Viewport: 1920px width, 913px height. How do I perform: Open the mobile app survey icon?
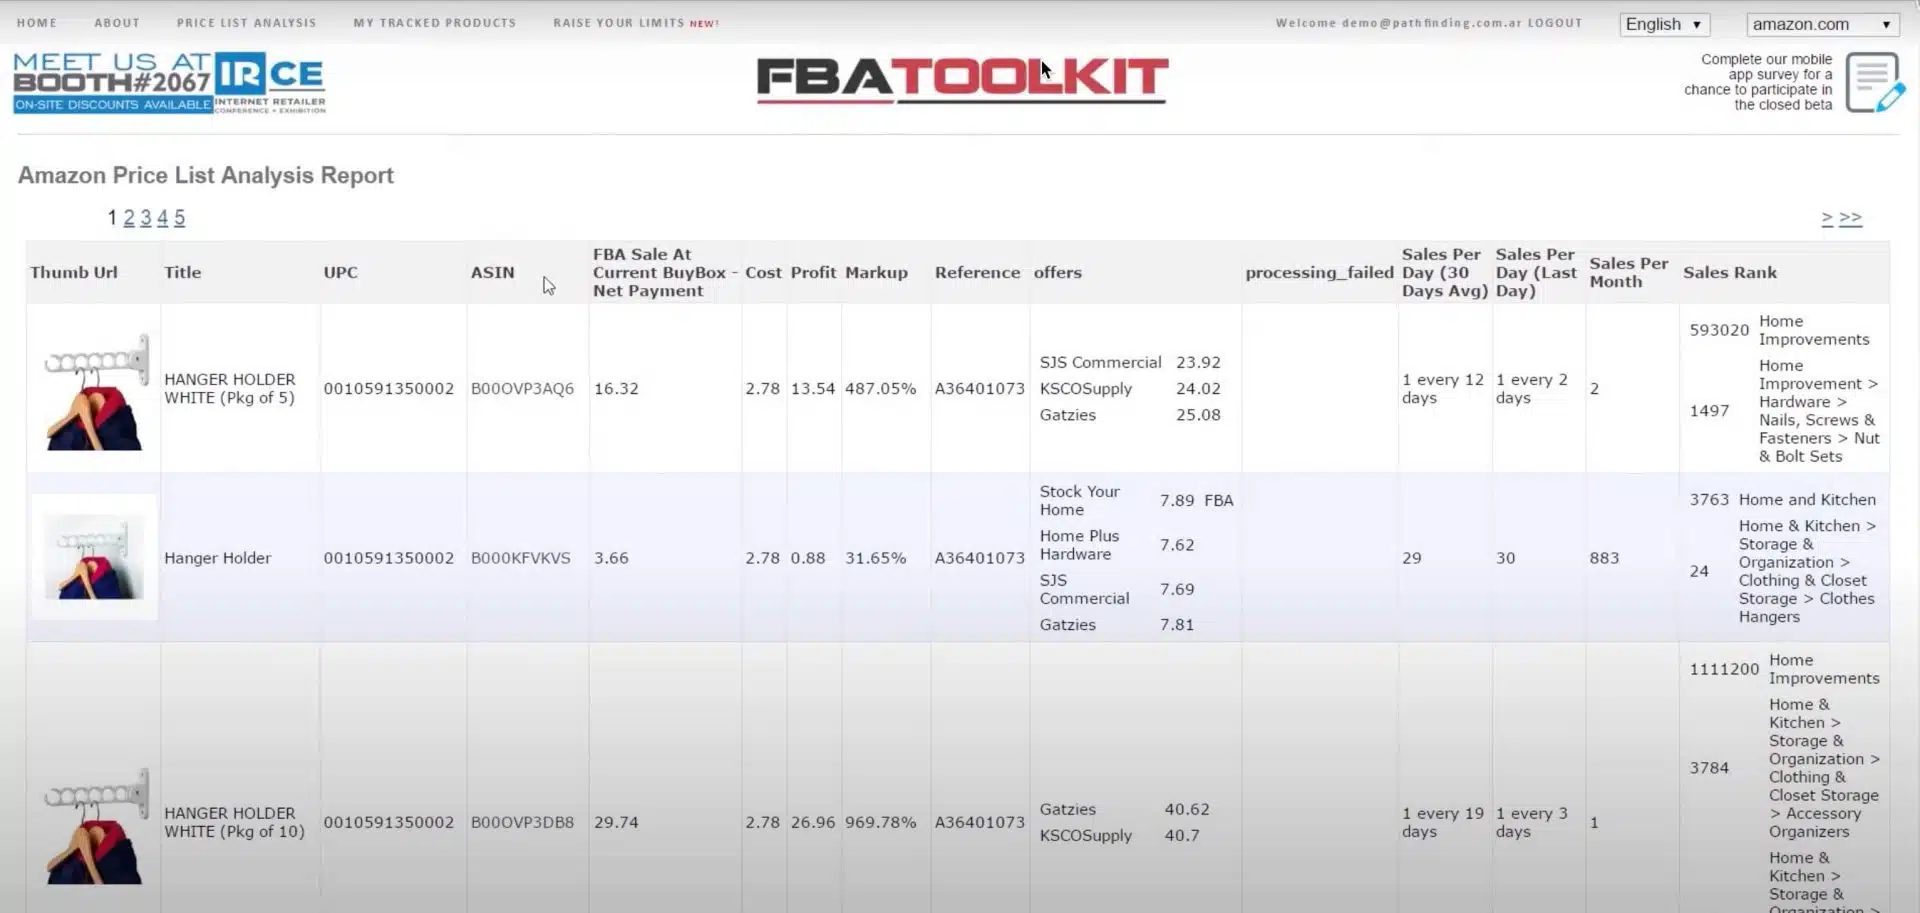tap(1874, 83)
